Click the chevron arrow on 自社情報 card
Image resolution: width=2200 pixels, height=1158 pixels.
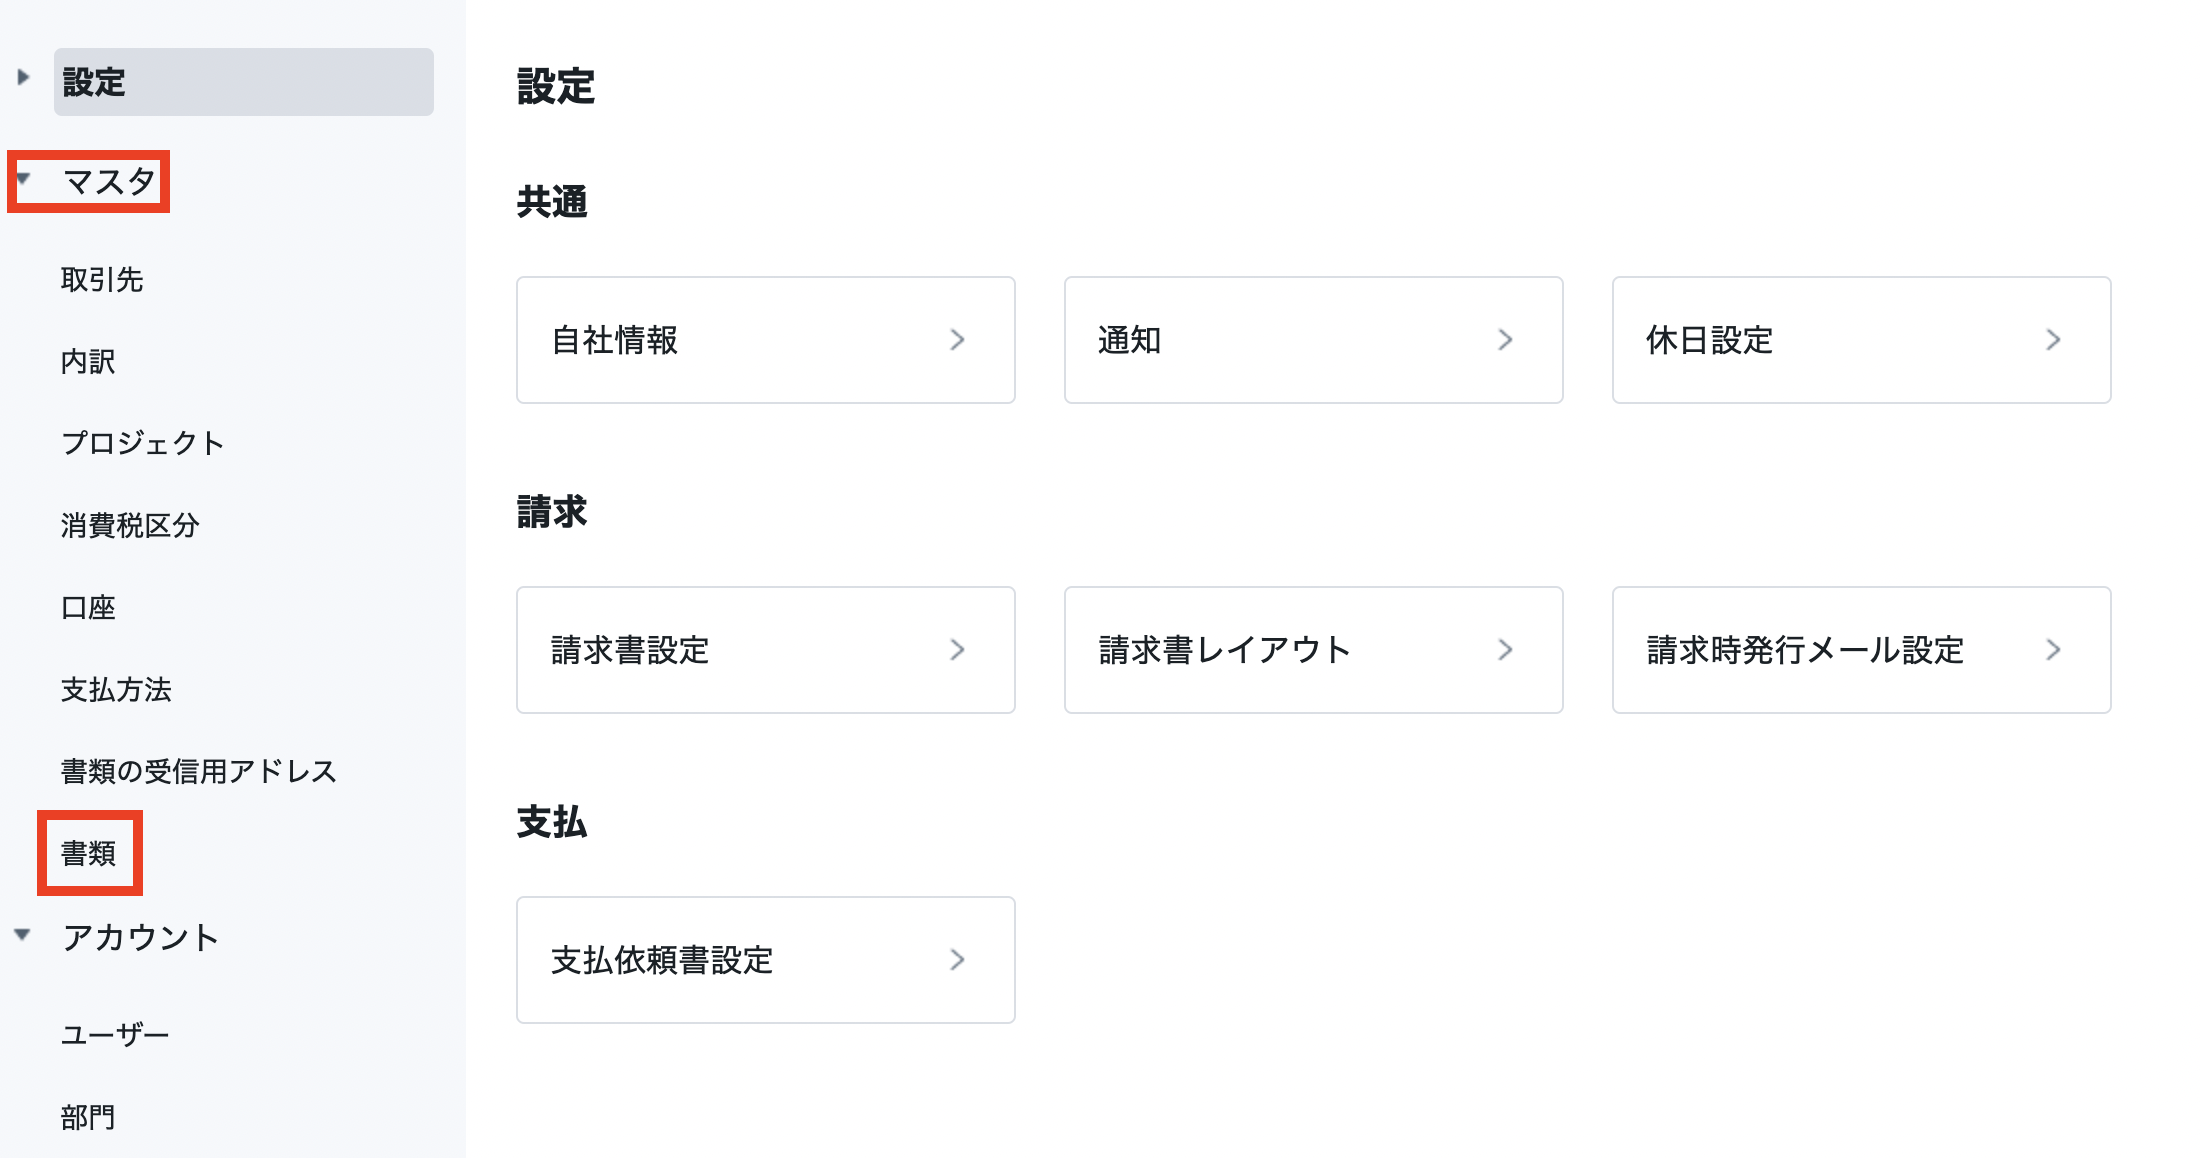pos(957,340)
